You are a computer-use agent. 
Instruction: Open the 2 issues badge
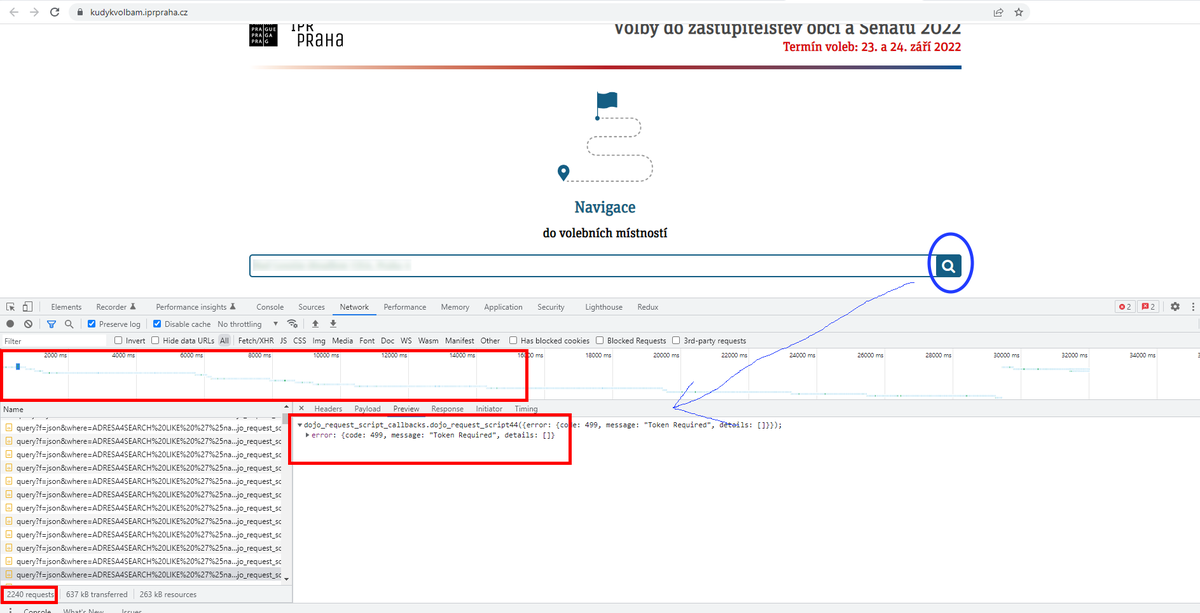tap(1124, 307)
